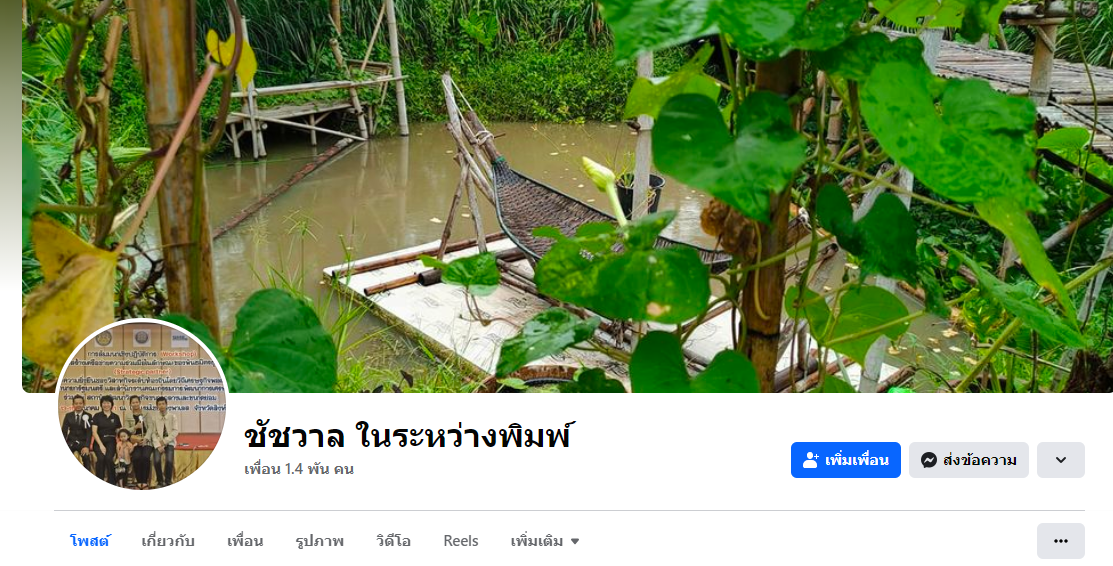Open the circular profile picture

click(x=142, y=404)
